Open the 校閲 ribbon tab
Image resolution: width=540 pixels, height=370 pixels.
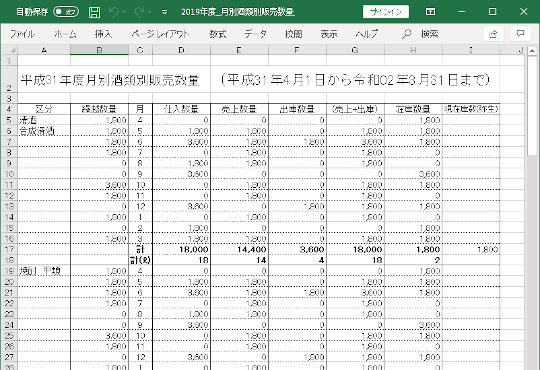[x=293, y=34]
